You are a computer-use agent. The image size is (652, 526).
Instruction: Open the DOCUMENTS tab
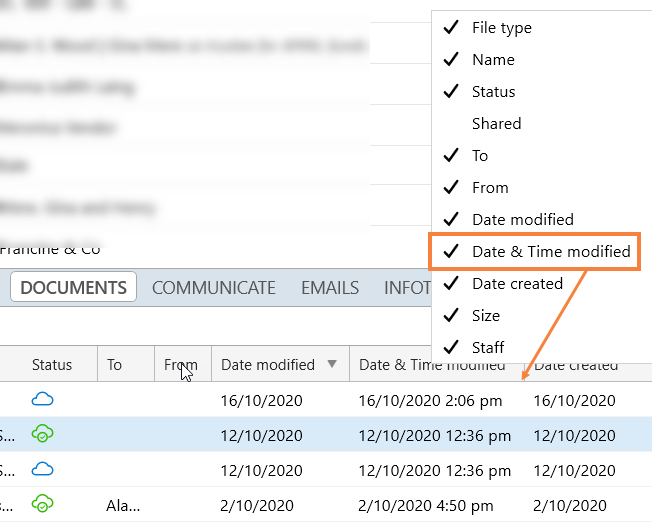(x=74, y=288)
